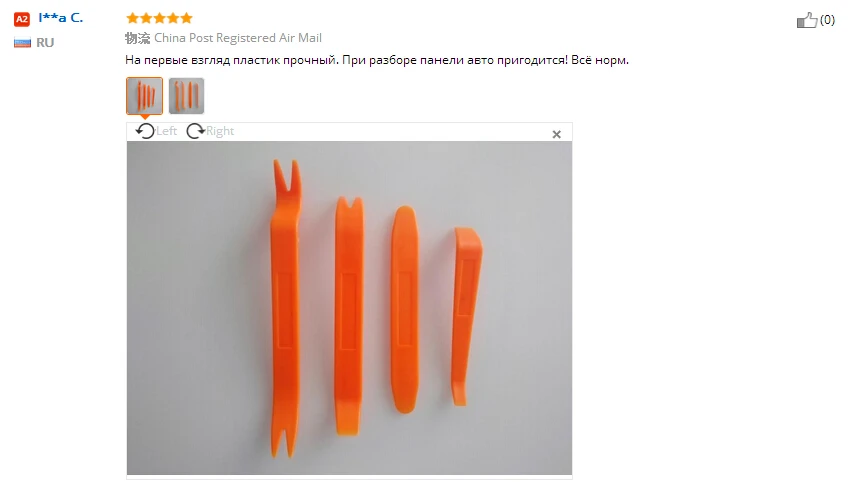The width and height of the screenshot is (855, 490).
Task: Click the Russian review comment text
Action: point(377,60)
